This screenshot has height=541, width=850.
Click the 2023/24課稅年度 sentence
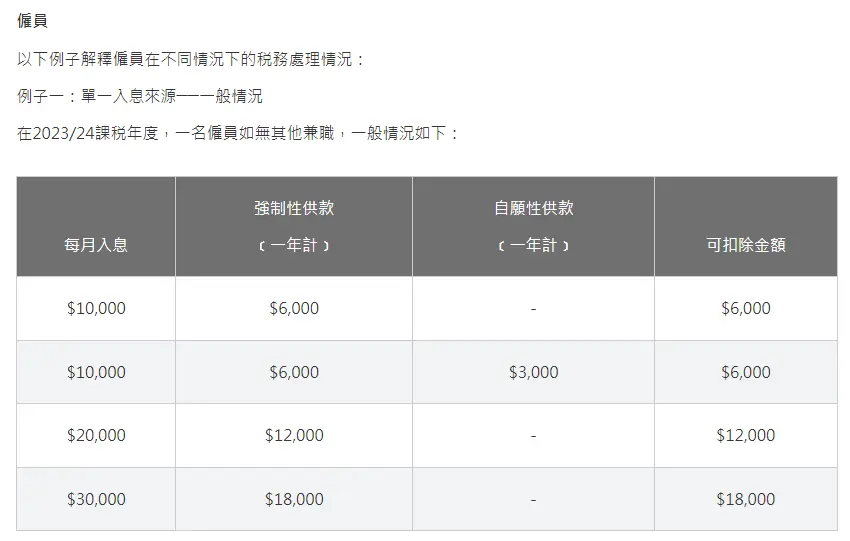pos(237,133)
